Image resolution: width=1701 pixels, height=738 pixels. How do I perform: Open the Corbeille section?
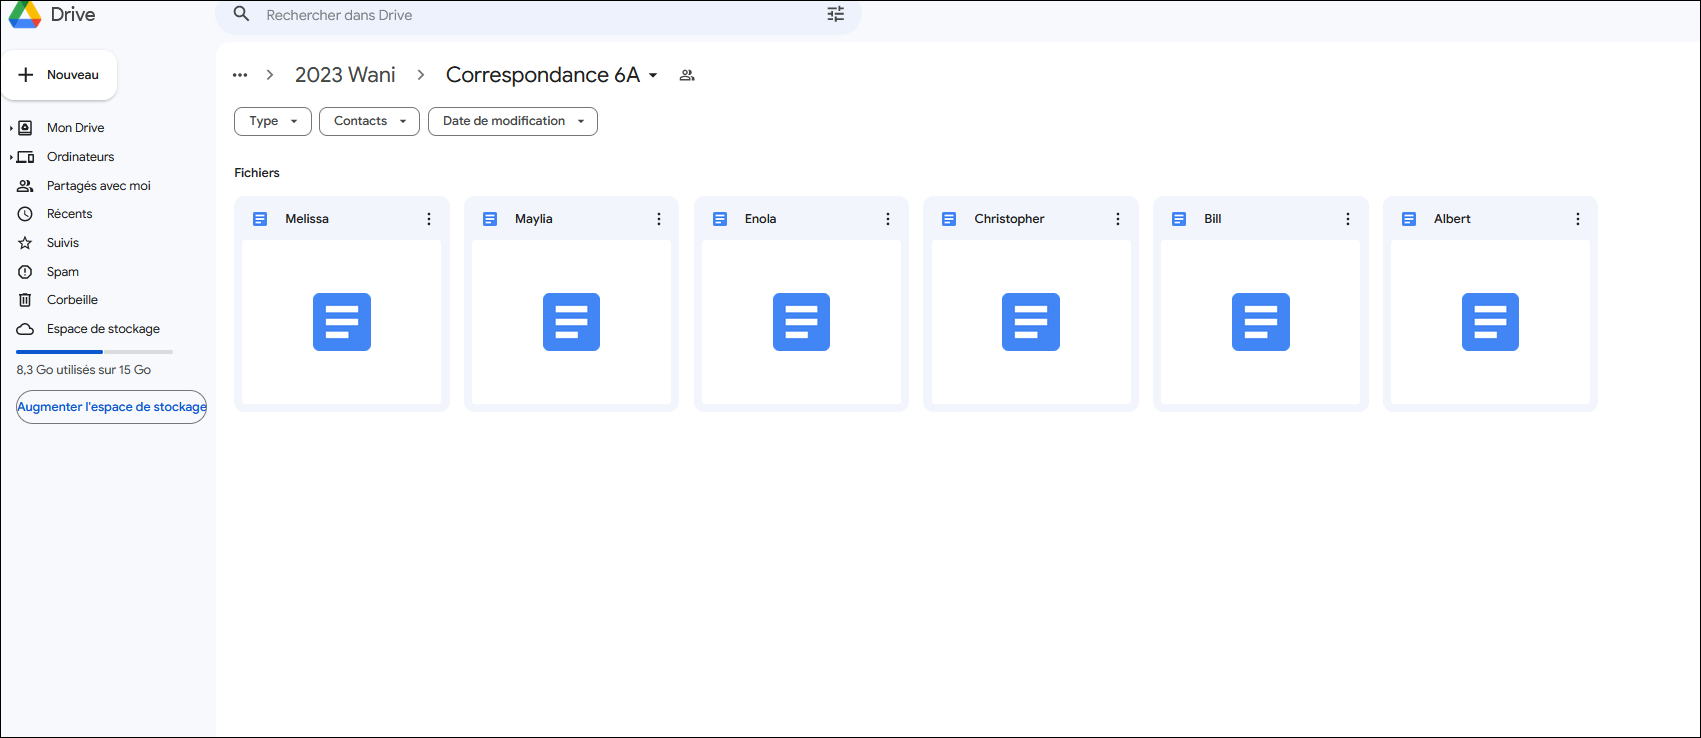[x=72, y=300]
